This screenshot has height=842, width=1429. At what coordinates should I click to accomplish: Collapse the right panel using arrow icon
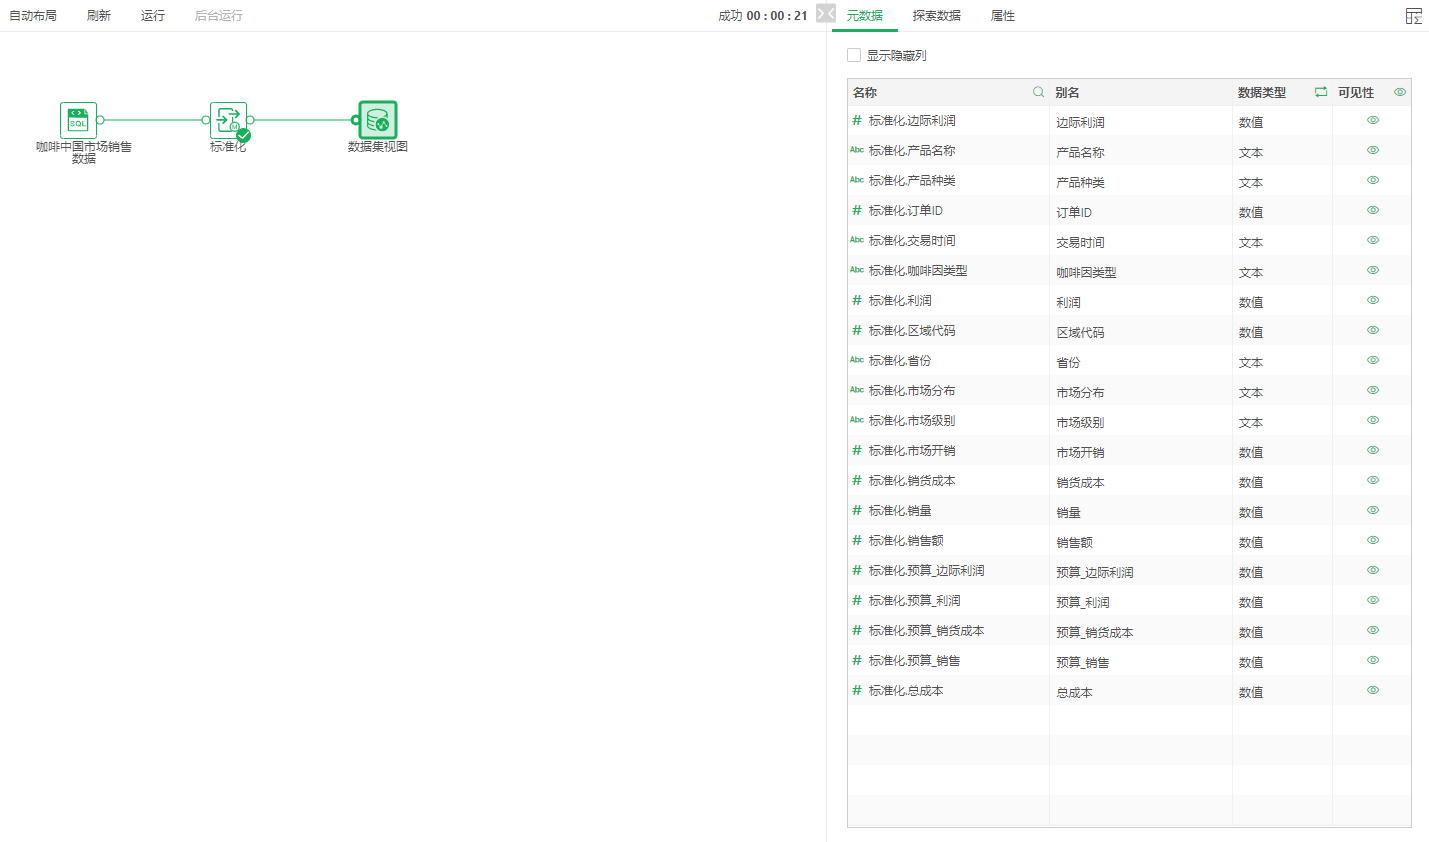coord(825,13)
